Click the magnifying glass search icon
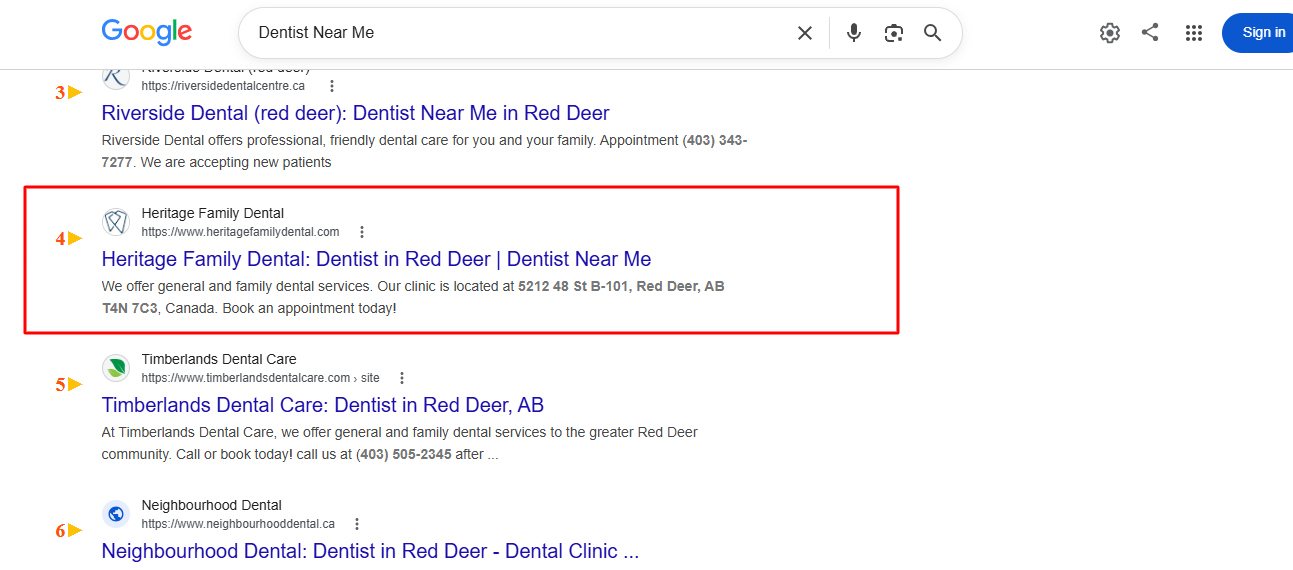This screenshot has height=570, width=1293. pos(932,33)
